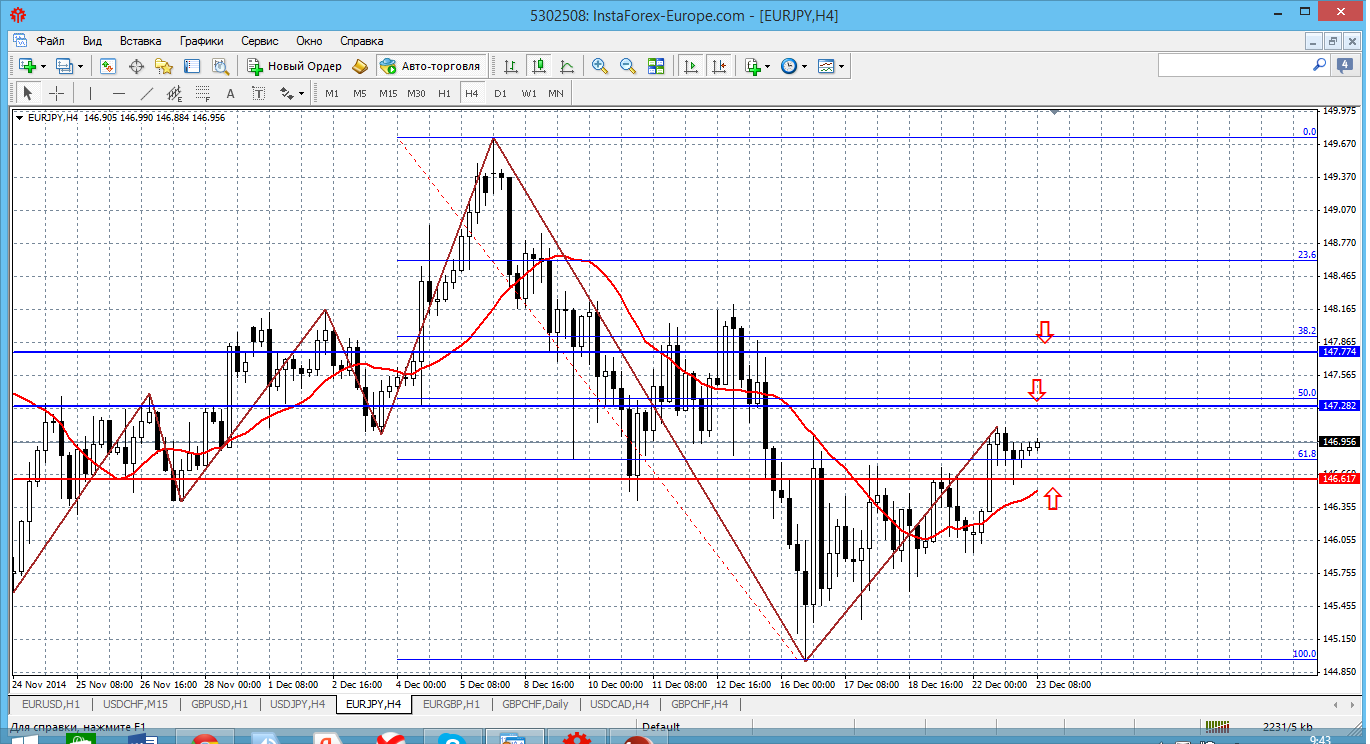Switch to the USDJPY,H4 chart tab
The image size is (1370, 744).
click(x=297, y=704)
